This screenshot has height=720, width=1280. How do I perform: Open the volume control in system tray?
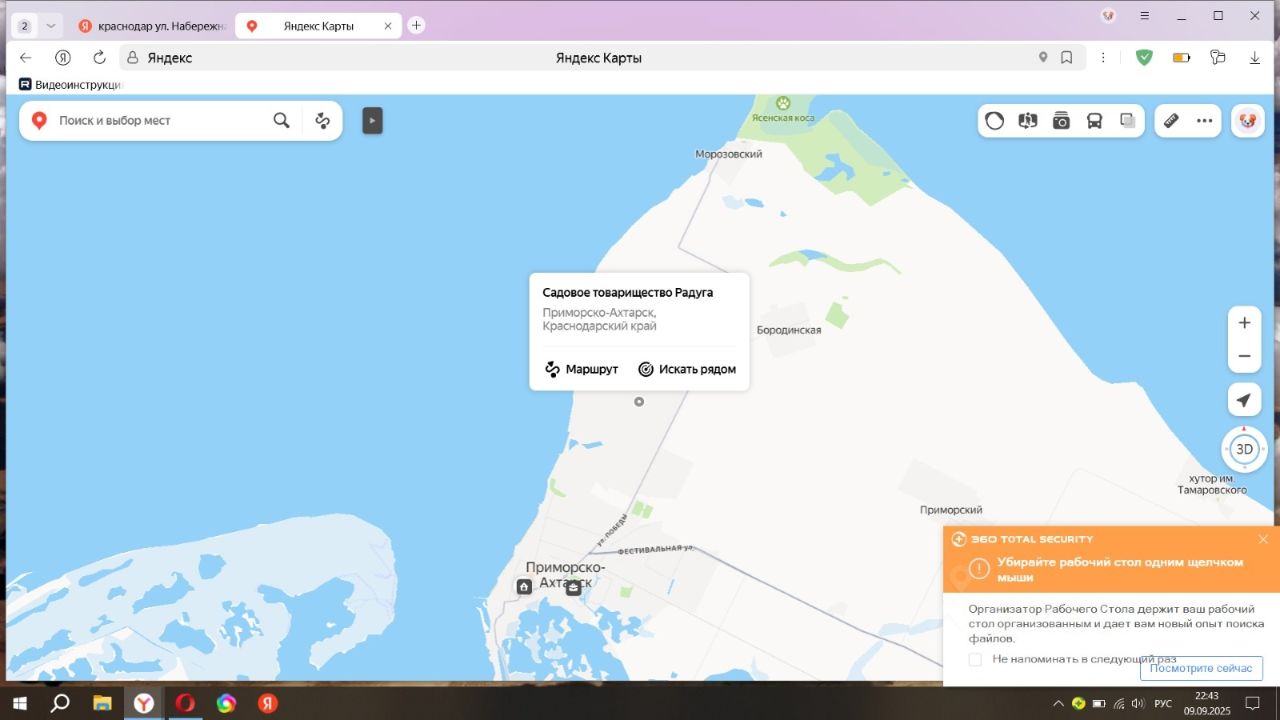point(1138,703)
